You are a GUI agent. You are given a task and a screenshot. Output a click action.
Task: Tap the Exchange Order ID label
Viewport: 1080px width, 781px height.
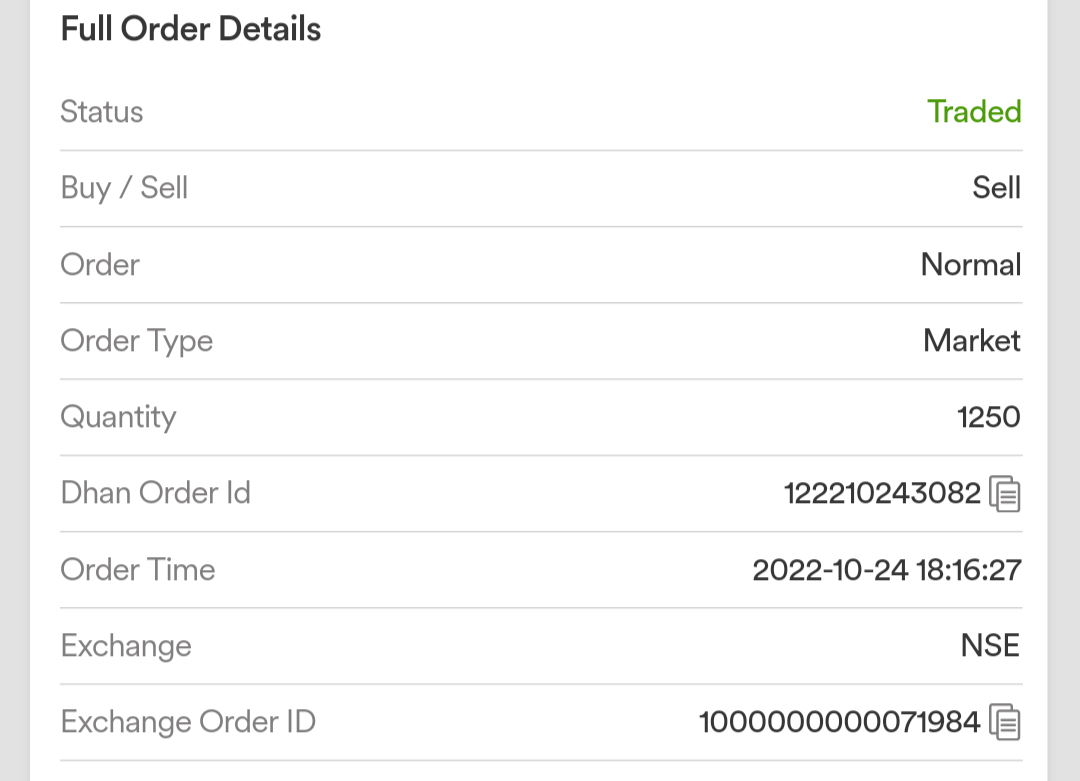pos(188,722)
